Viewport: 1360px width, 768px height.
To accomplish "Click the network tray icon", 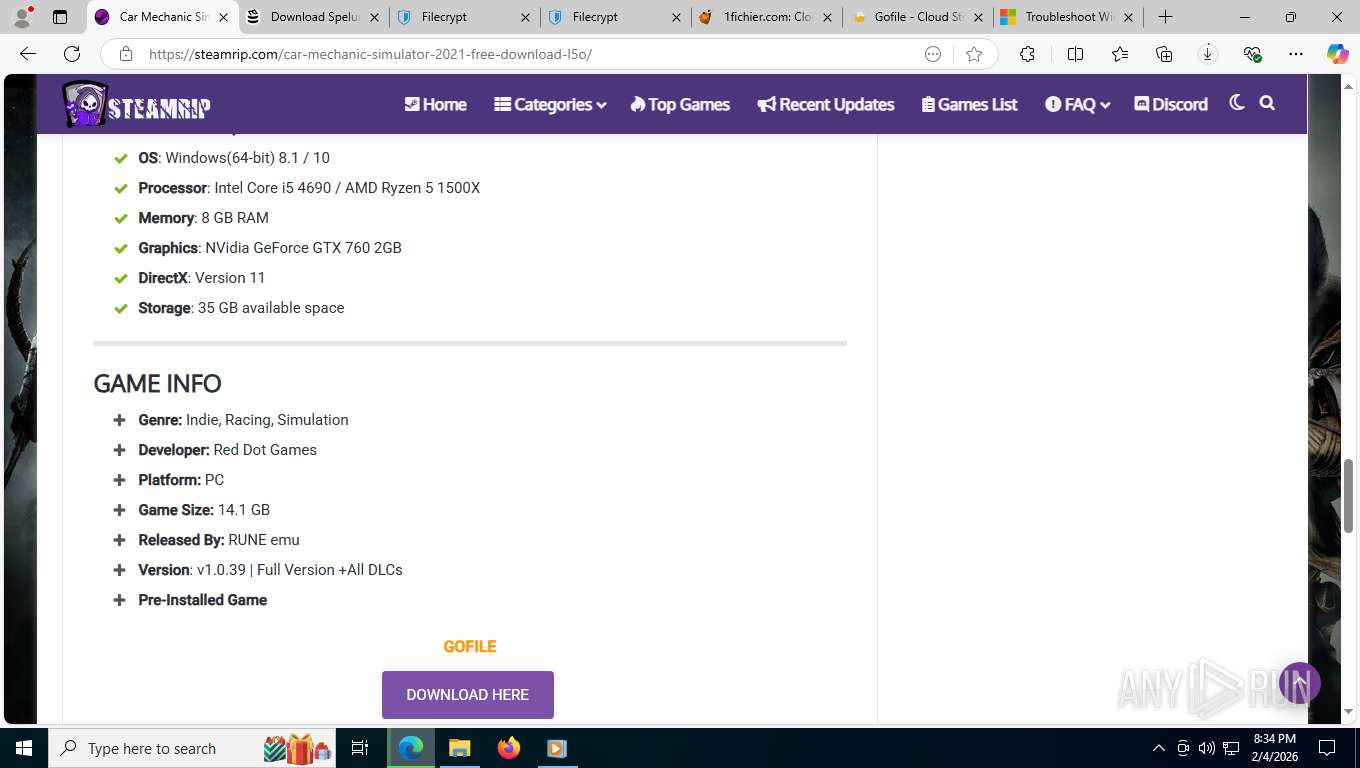I will [x=1231, y=748].
